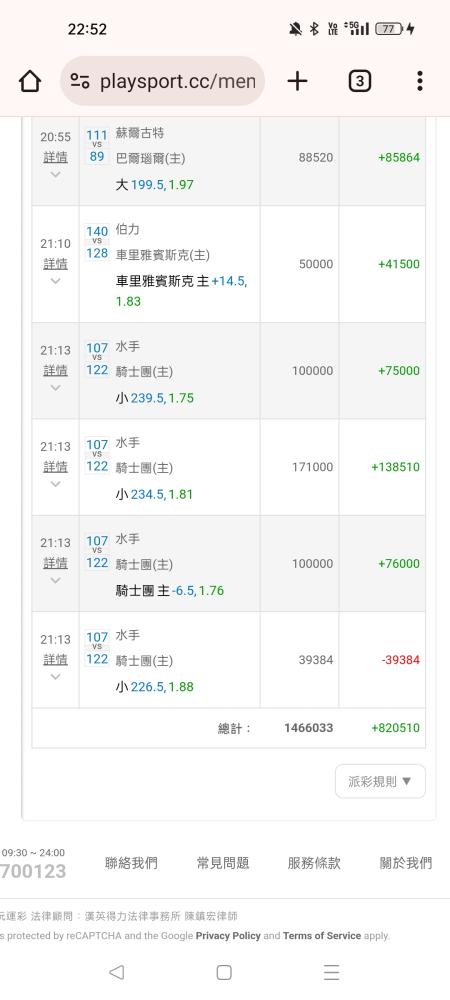Open new tab with plus icon

click(x=297, y=81)
